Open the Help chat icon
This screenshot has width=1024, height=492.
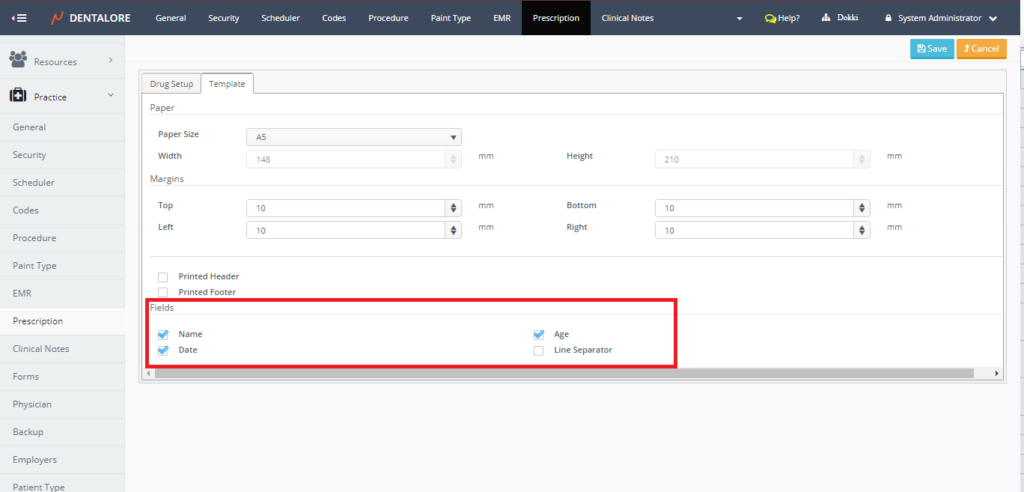(x=769, y=18)
